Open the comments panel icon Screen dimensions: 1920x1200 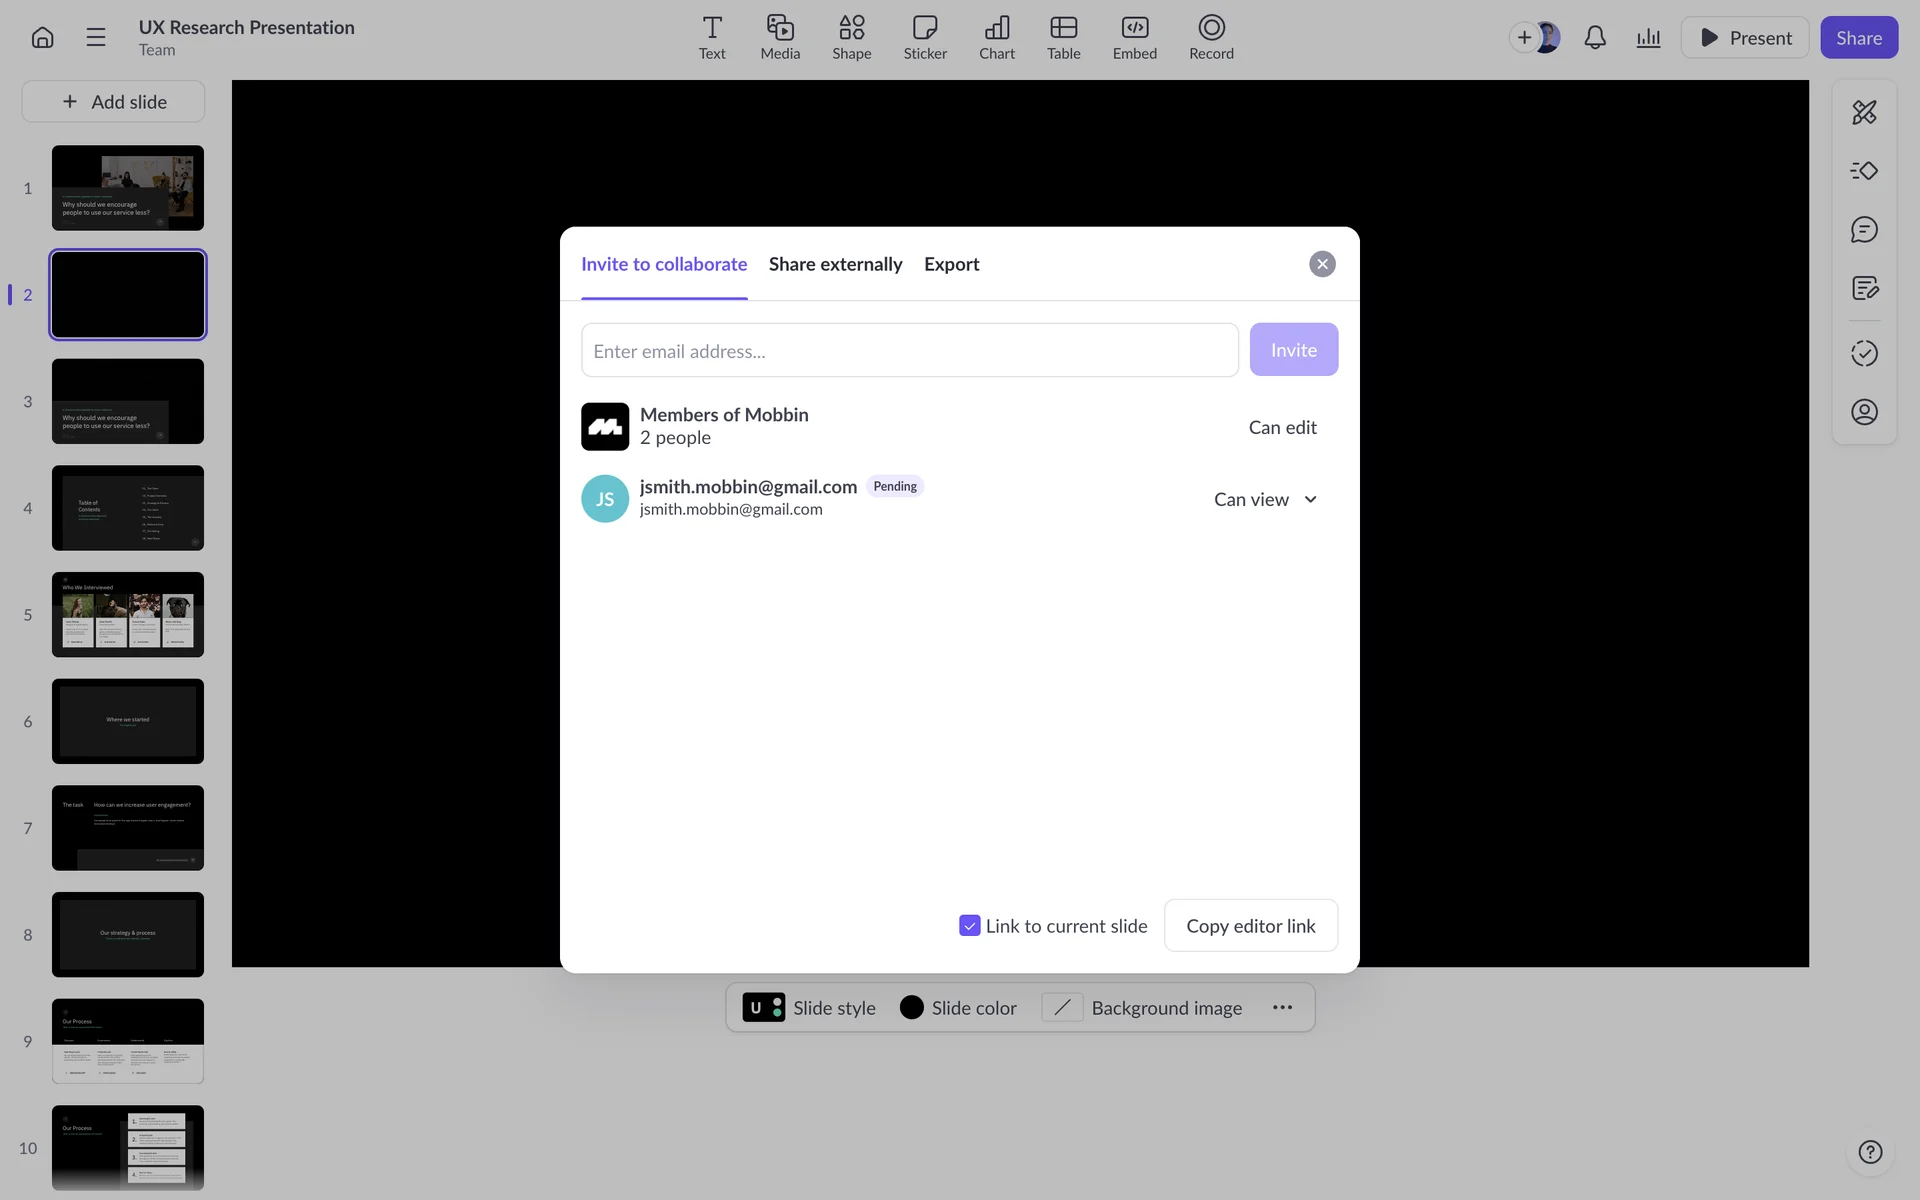click(x=1864, y=230)
